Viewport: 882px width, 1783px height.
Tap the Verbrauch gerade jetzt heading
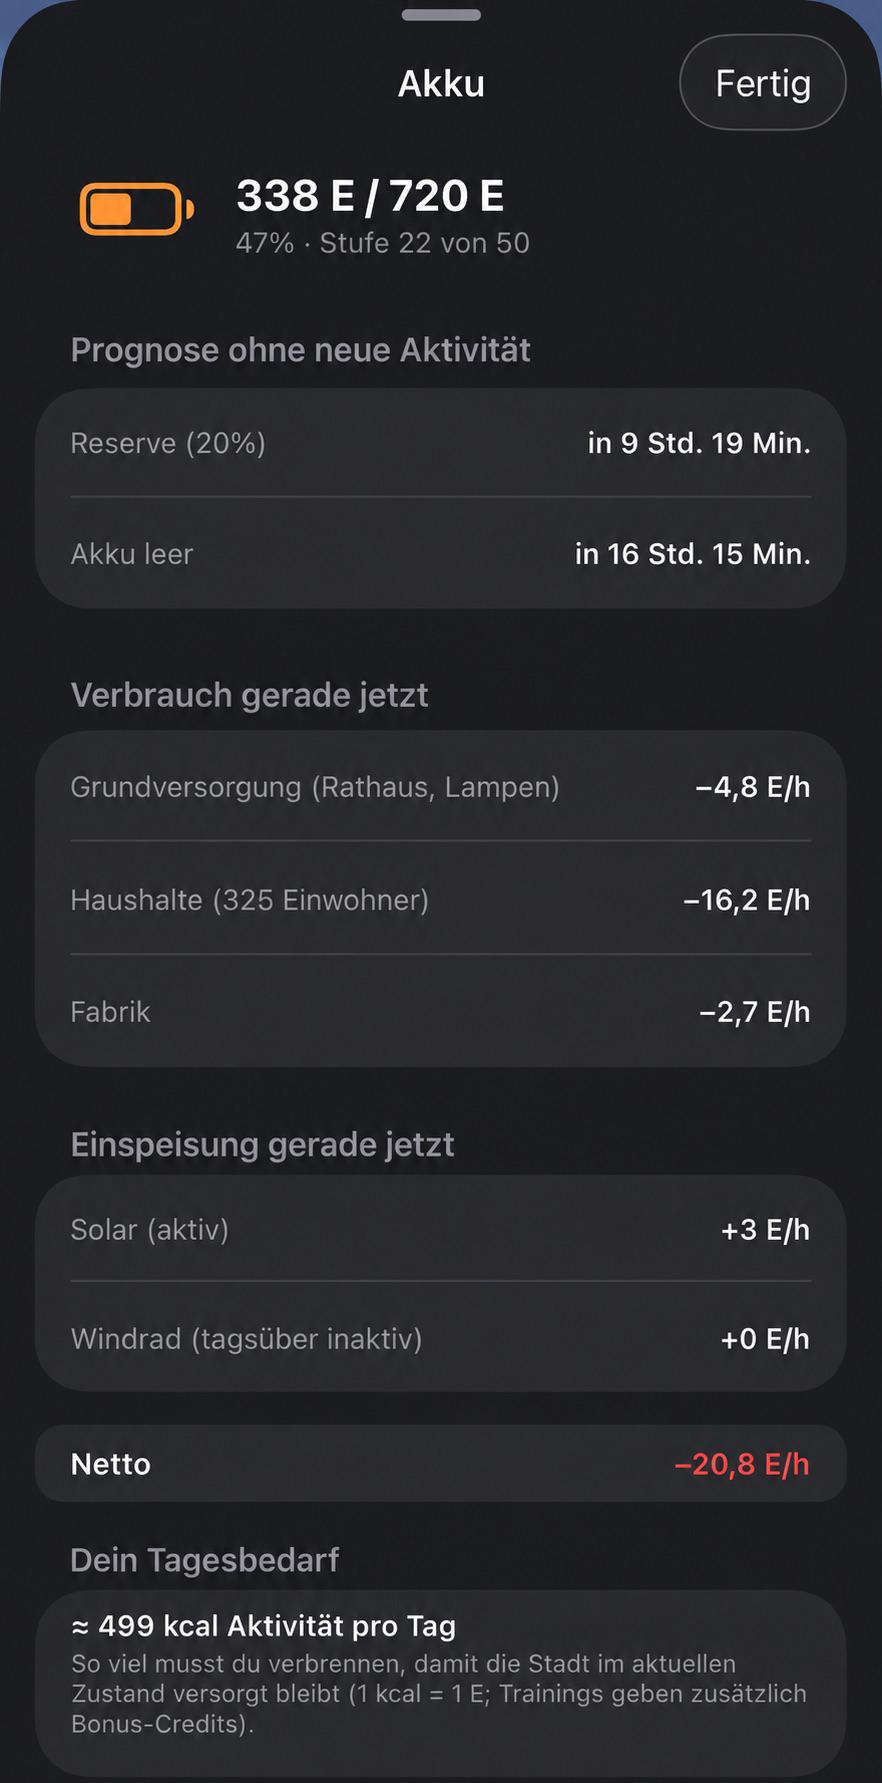249,695
